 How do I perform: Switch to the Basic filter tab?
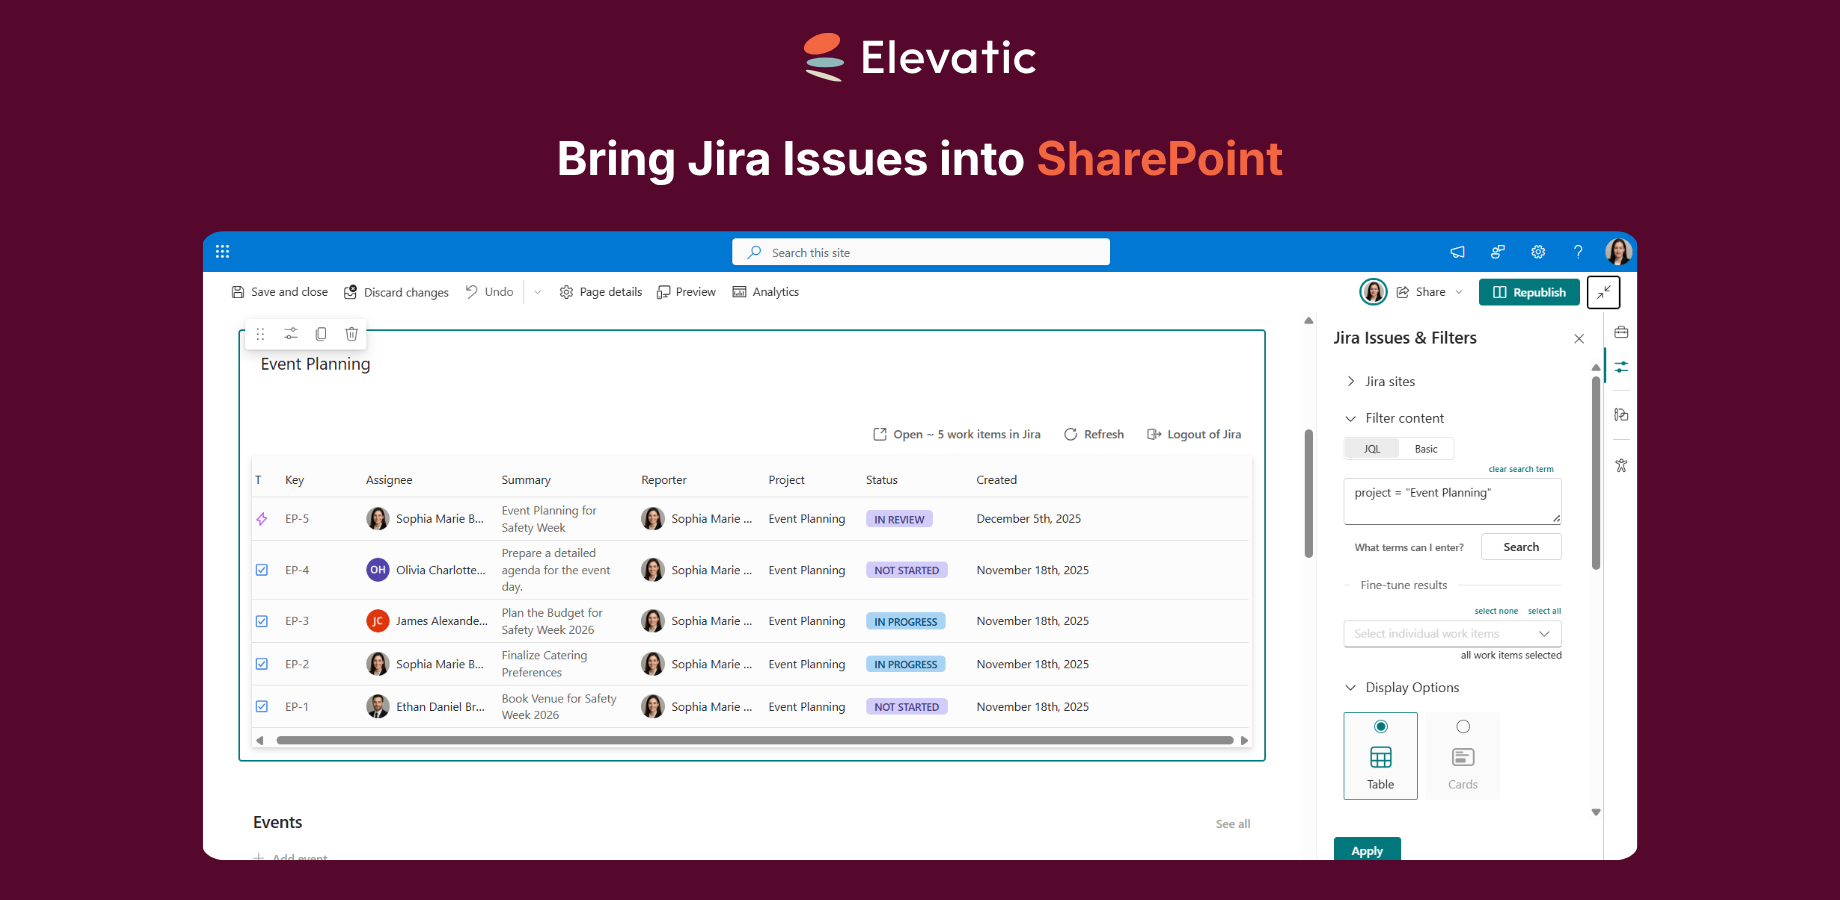tap(1427, 448)
